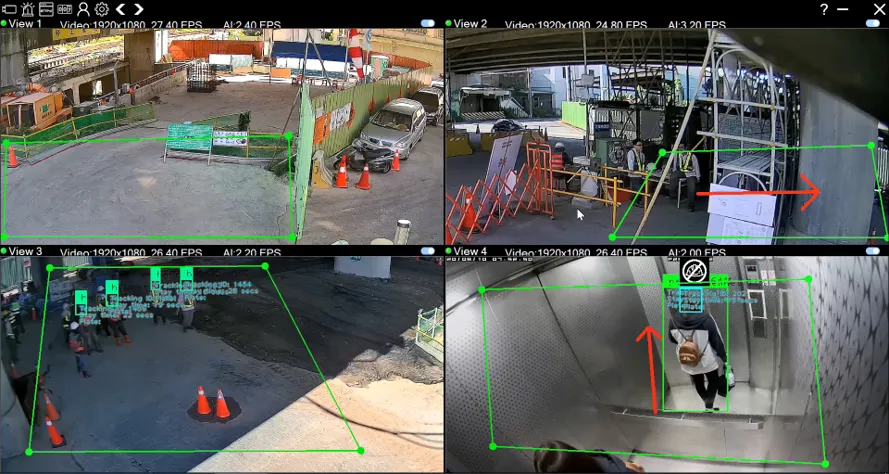Toggle the View 3 switch

tap(427, 251)
